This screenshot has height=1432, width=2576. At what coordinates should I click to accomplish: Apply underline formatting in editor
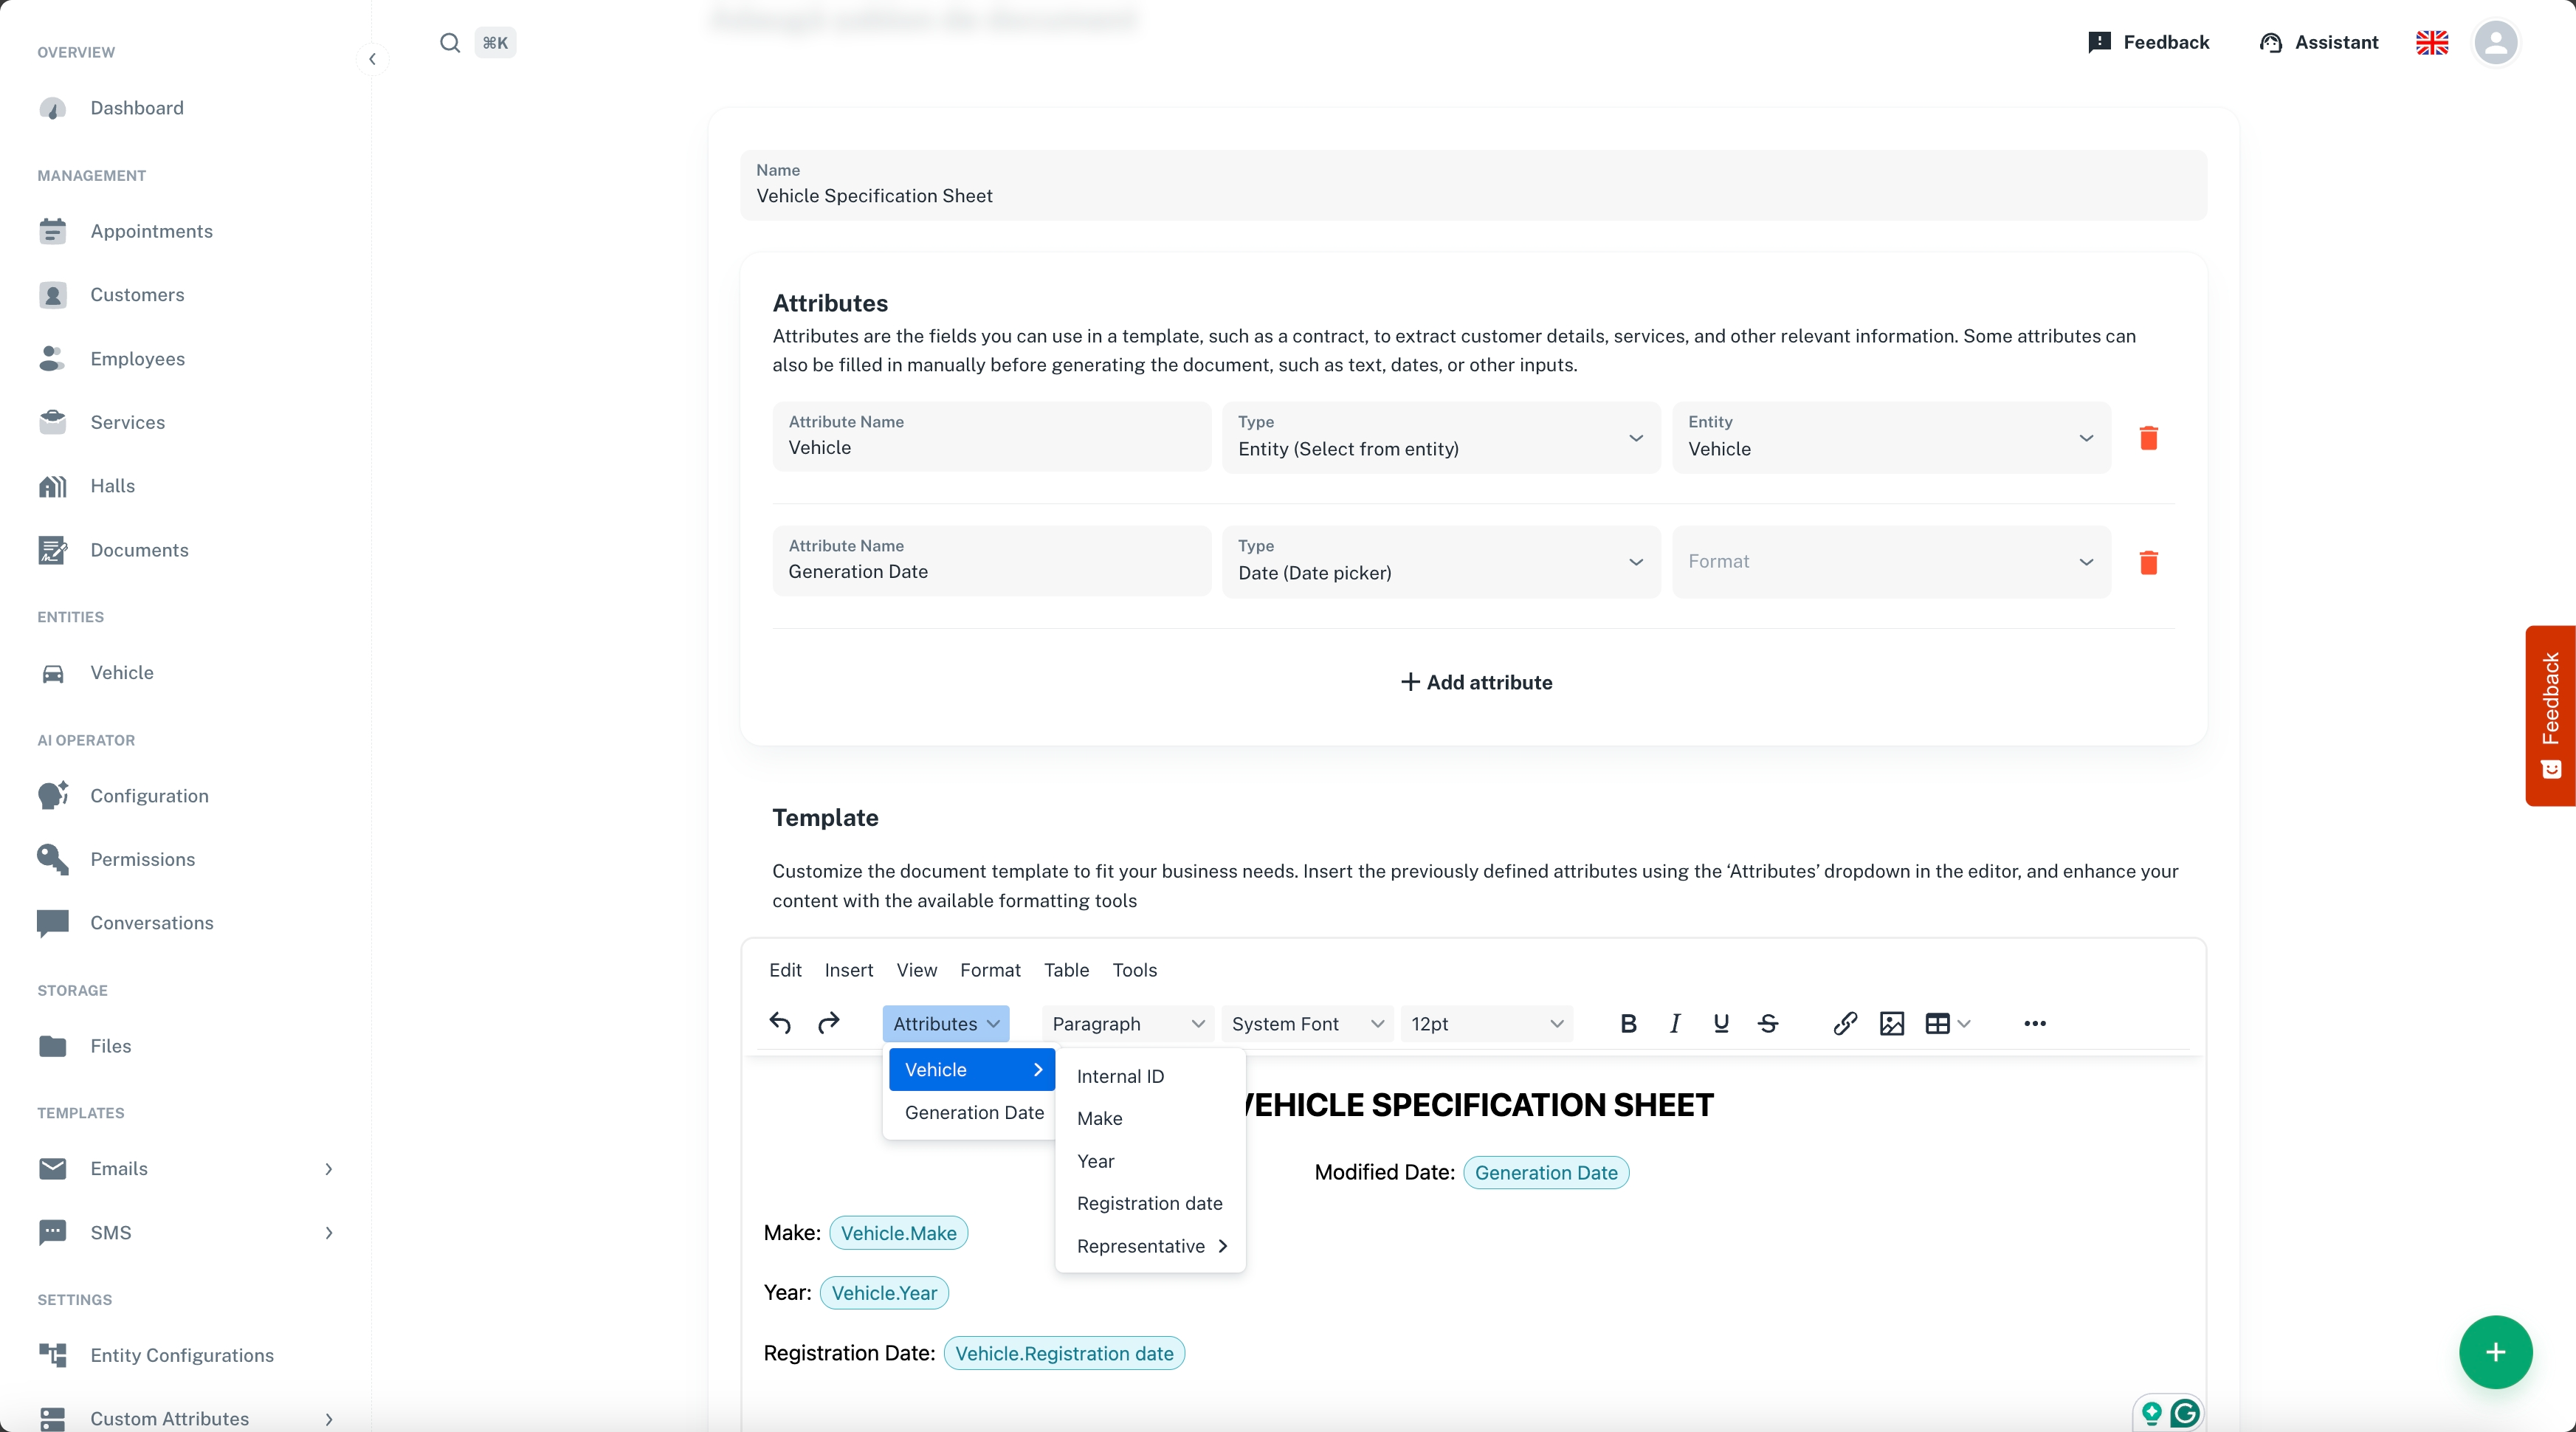(1721, 1023)
